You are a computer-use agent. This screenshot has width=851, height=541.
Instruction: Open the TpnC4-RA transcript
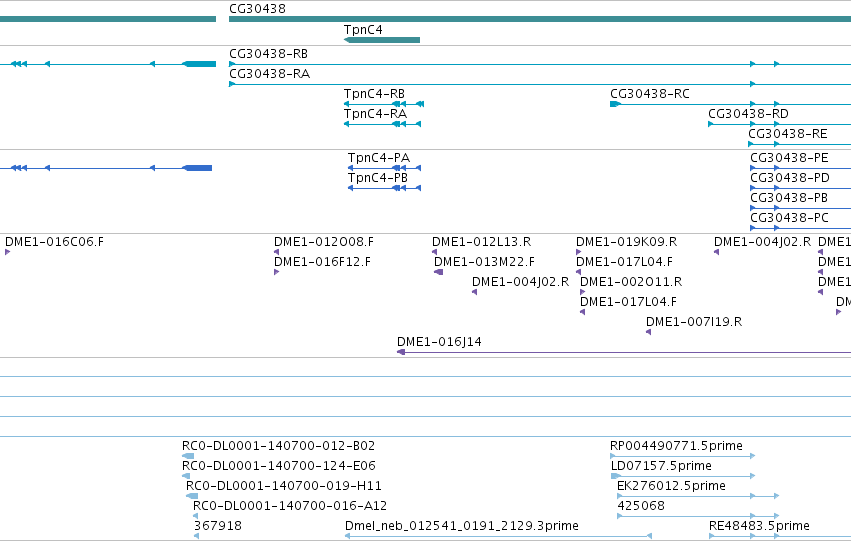(x=382, y=124)
